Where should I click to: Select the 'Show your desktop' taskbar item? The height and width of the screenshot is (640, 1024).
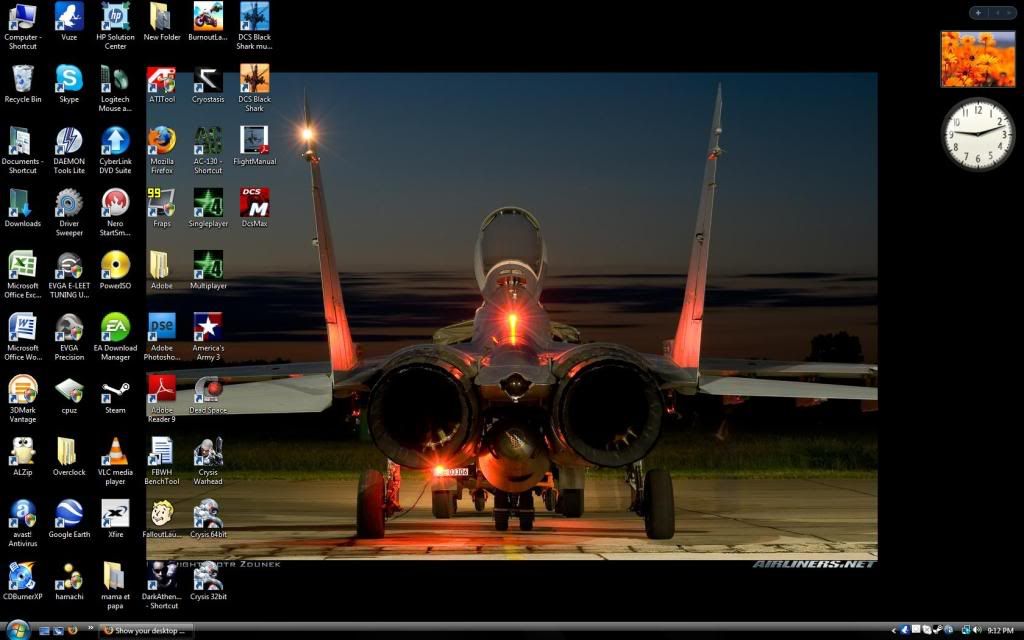point(147,630)
